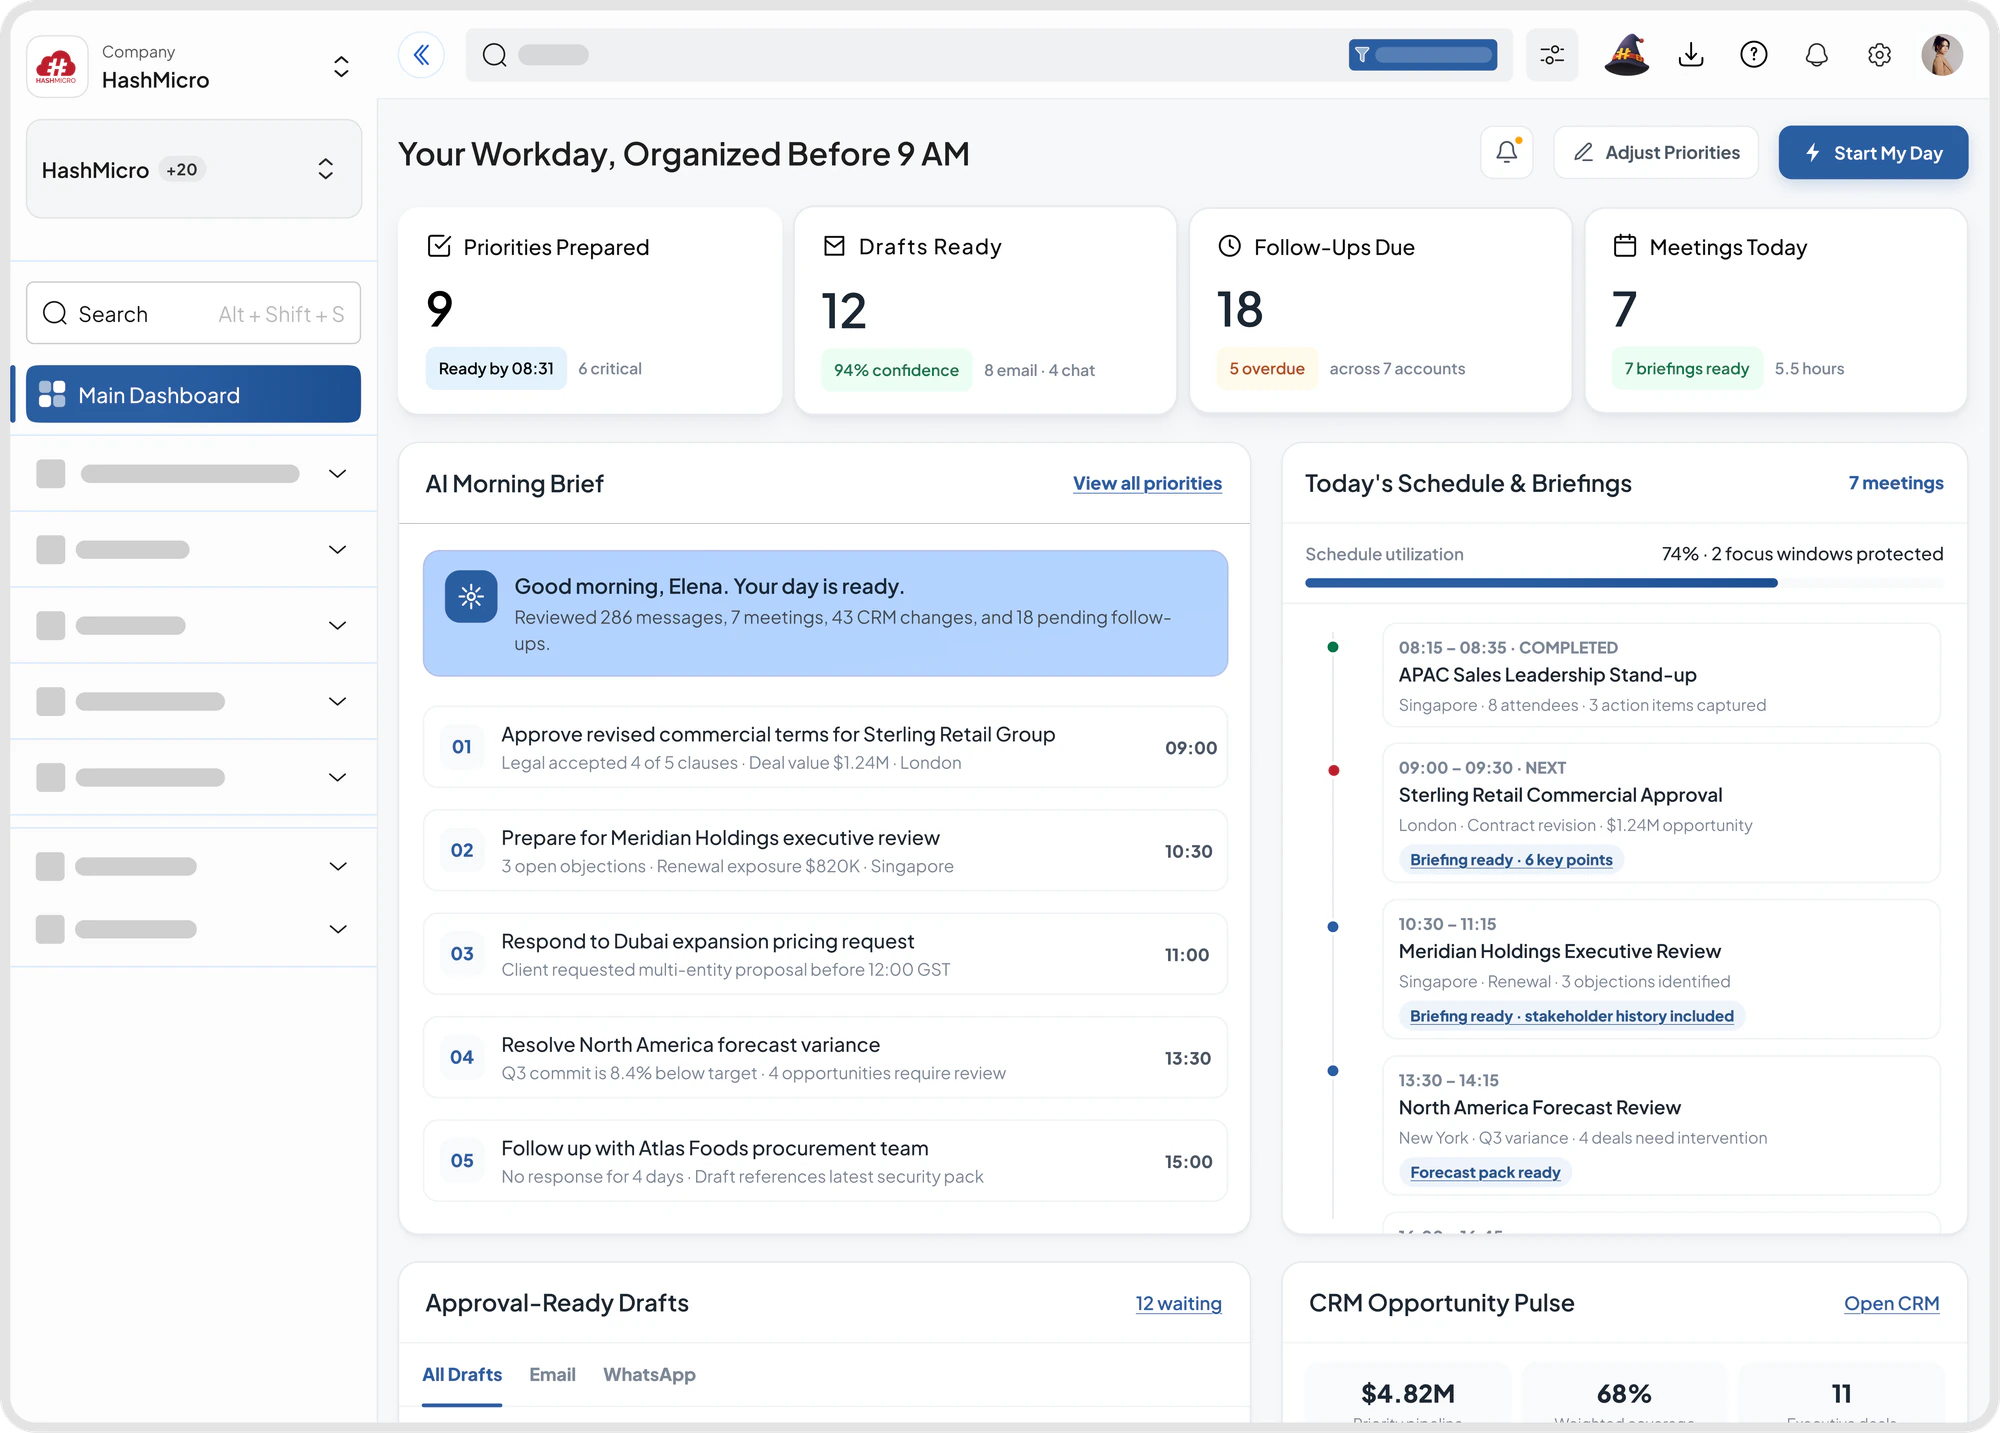Image resolution: width=2000 pixels, height=1433 pixels.
Task: Click the 7 briefings ready badge
Action: click(x=1687, y=369)
